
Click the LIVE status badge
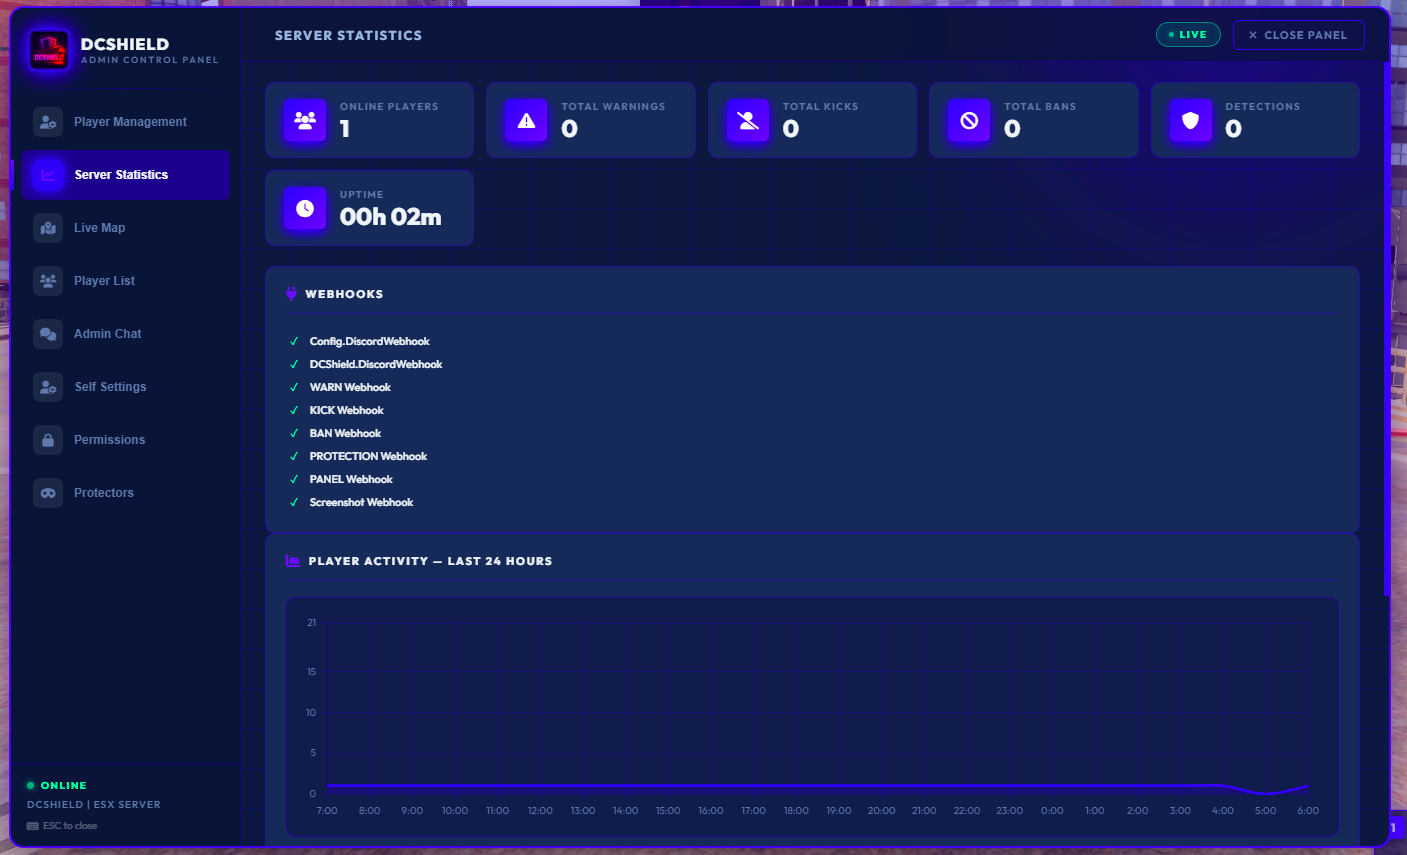1188,35
